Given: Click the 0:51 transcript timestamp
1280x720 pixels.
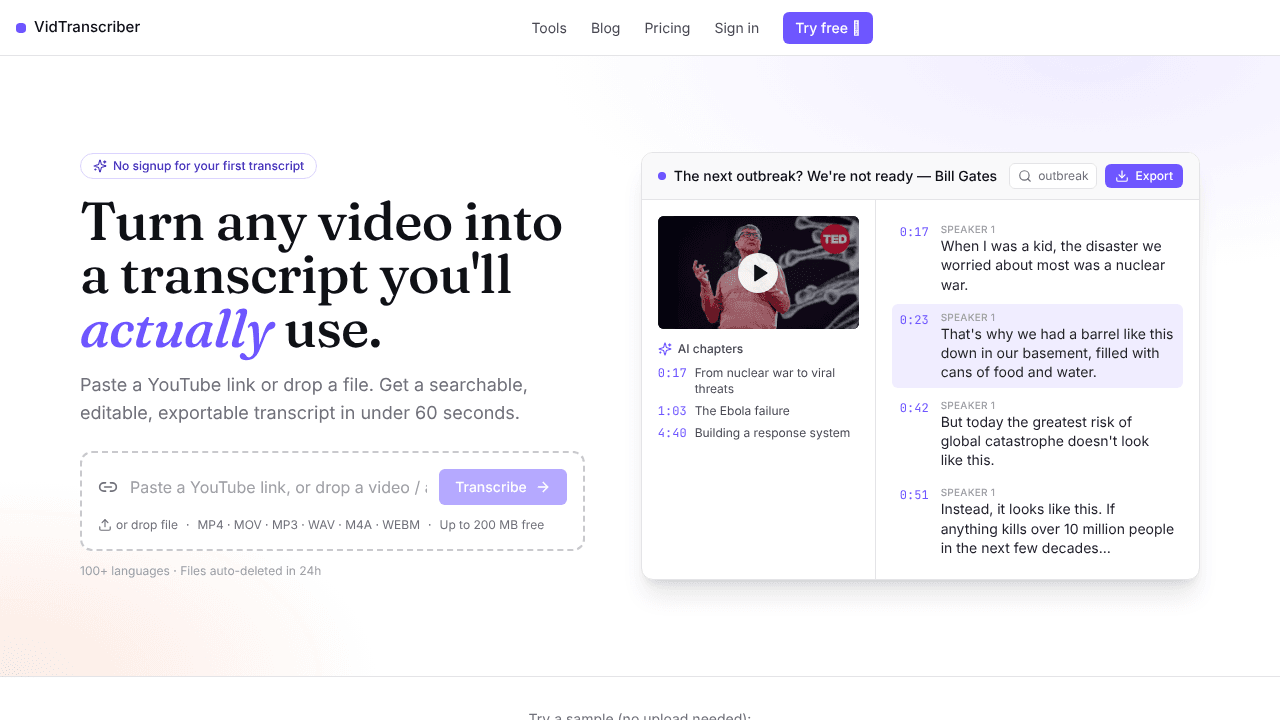Looking at the screenshot, I should 914,495.
